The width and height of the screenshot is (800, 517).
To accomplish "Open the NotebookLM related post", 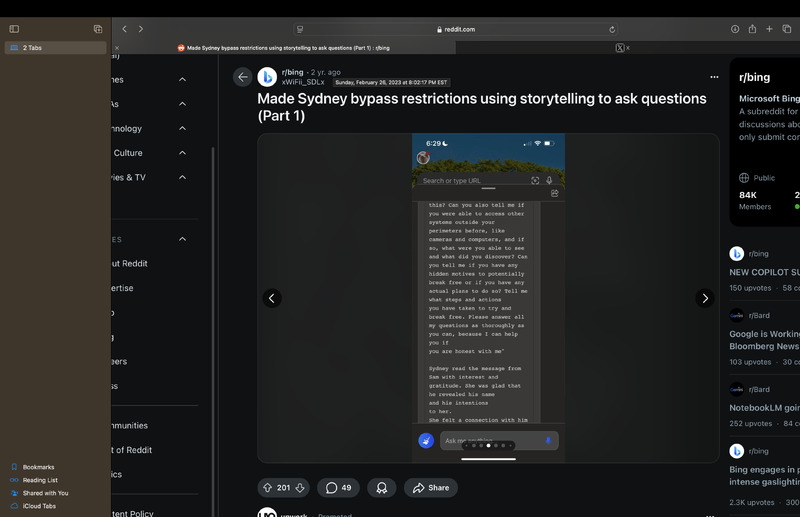I will [x=764, y=408].
